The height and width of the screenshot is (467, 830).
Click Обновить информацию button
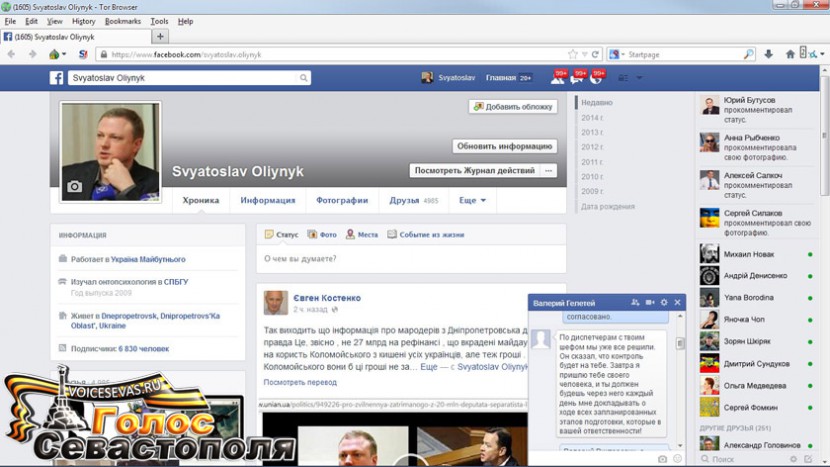click(505, 146)
